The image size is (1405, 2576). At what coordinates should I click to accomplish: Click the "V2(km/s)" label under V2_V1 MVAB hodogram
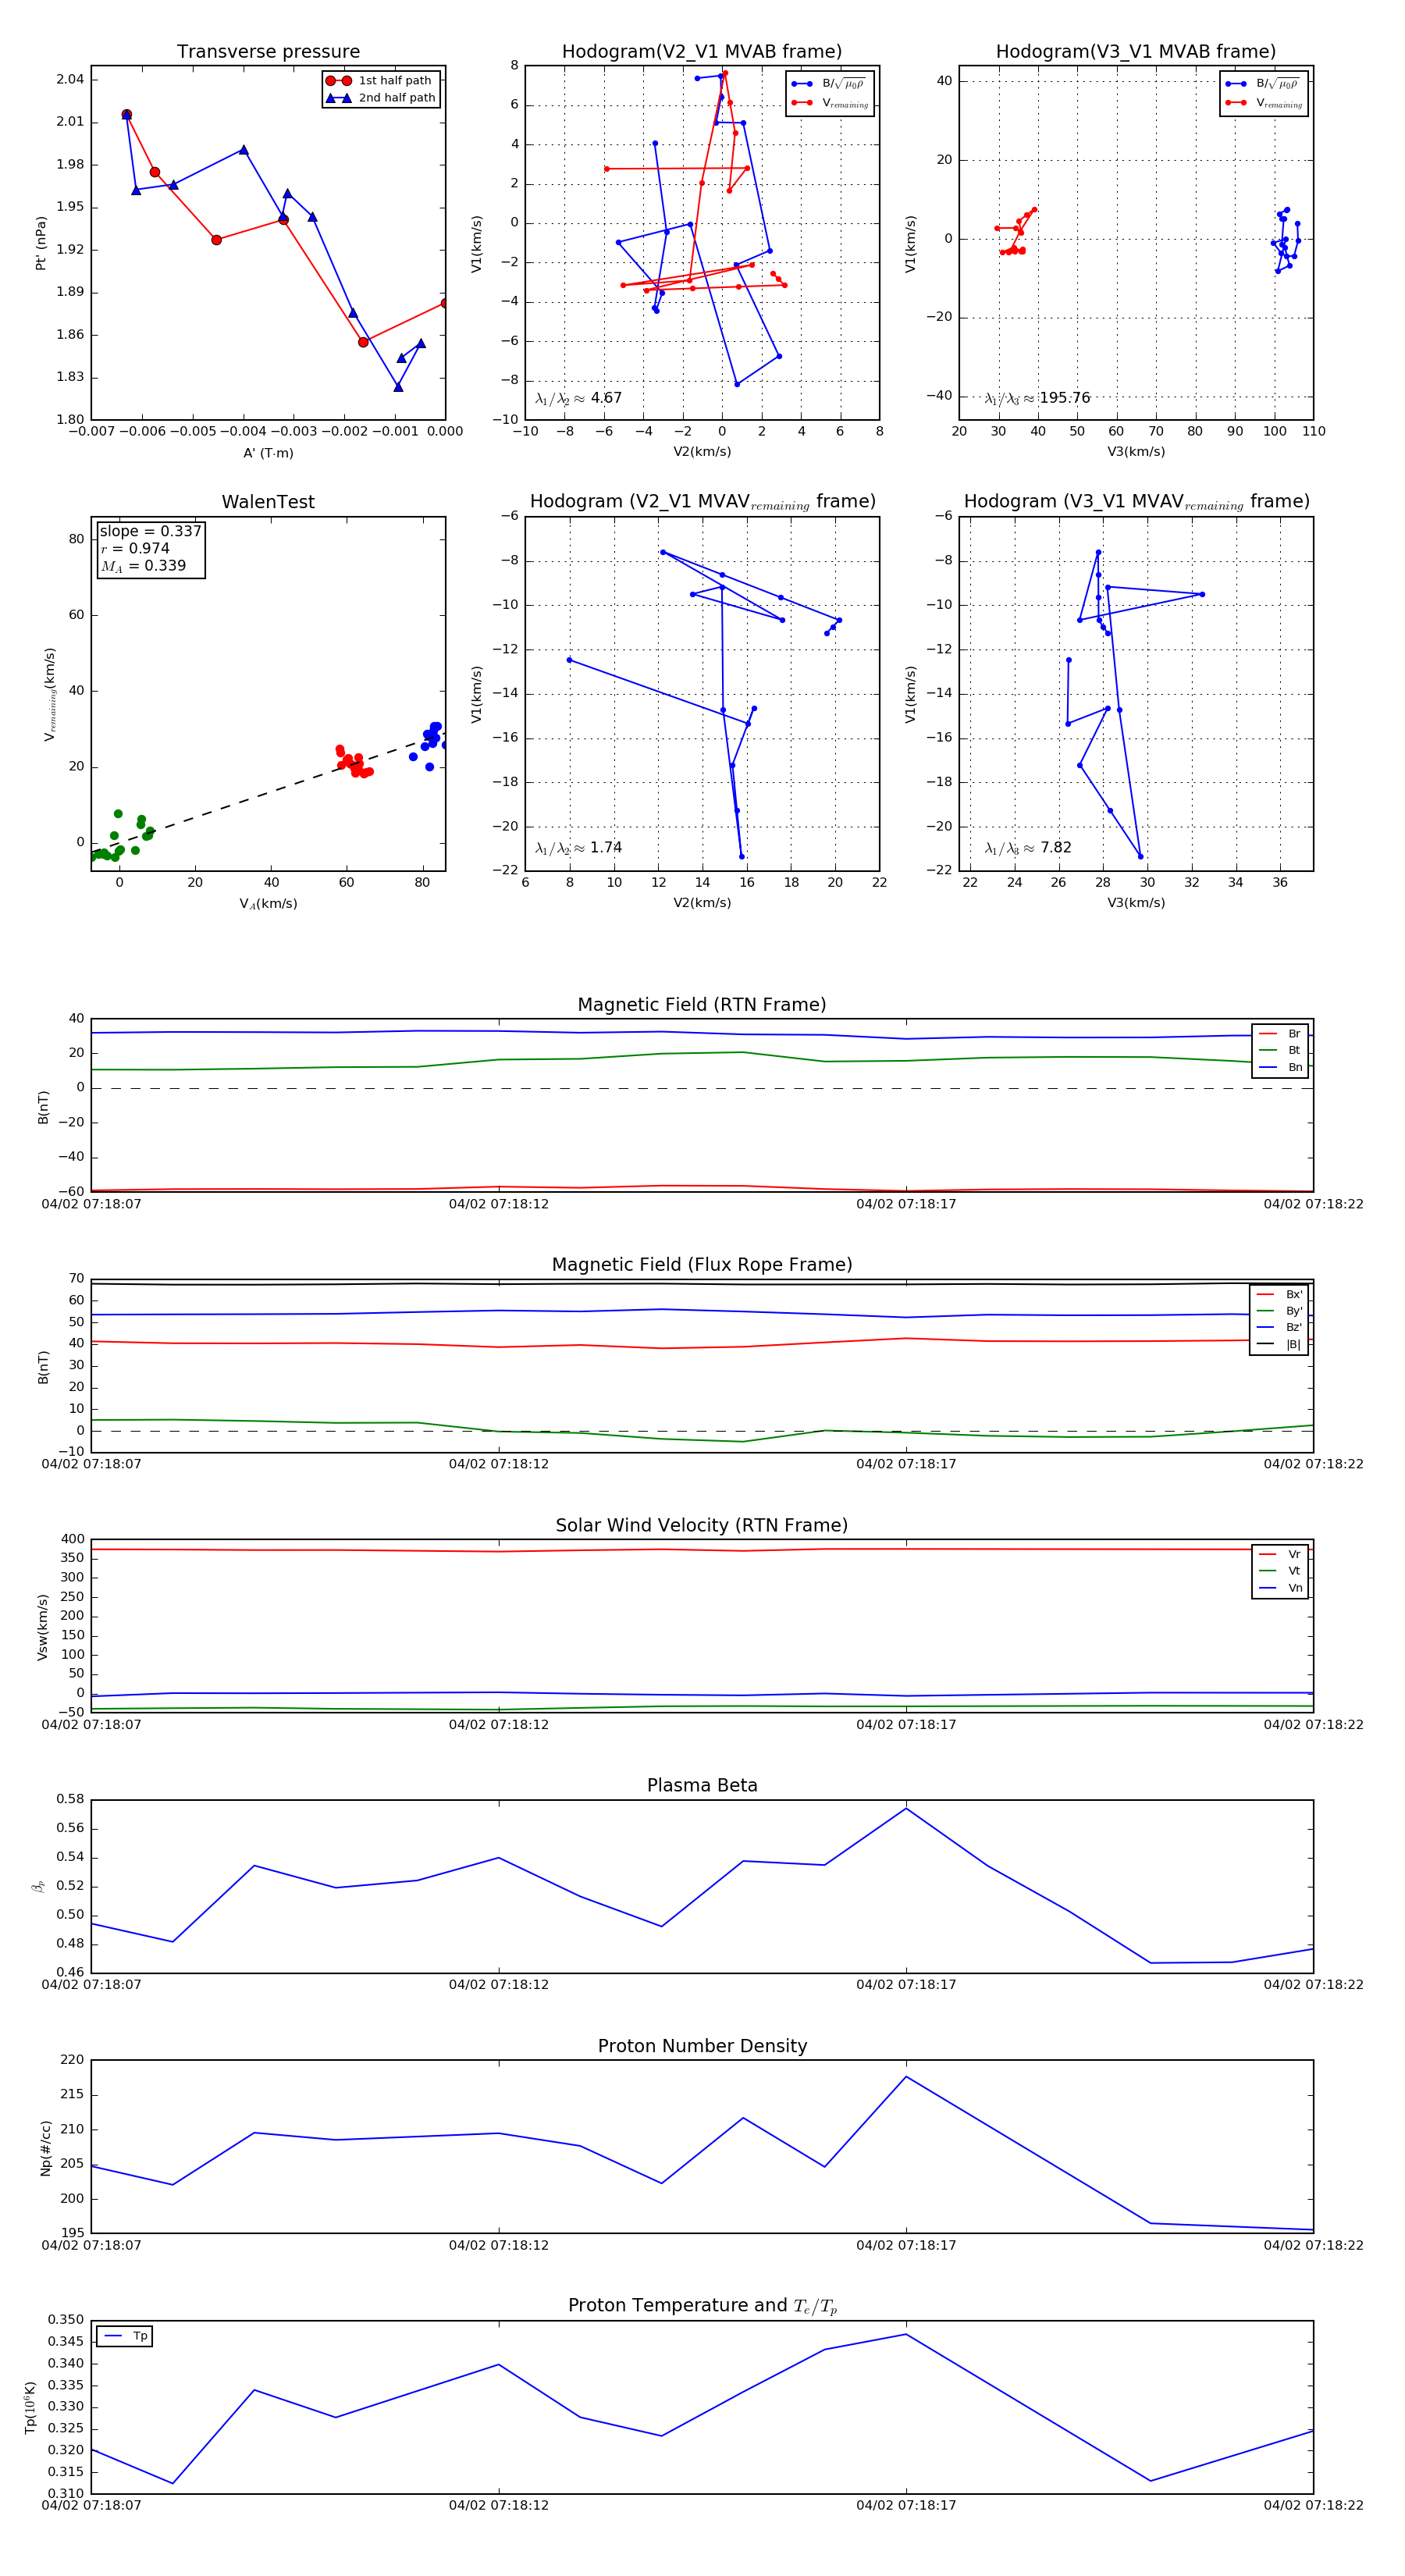click(x=702, y=452)
